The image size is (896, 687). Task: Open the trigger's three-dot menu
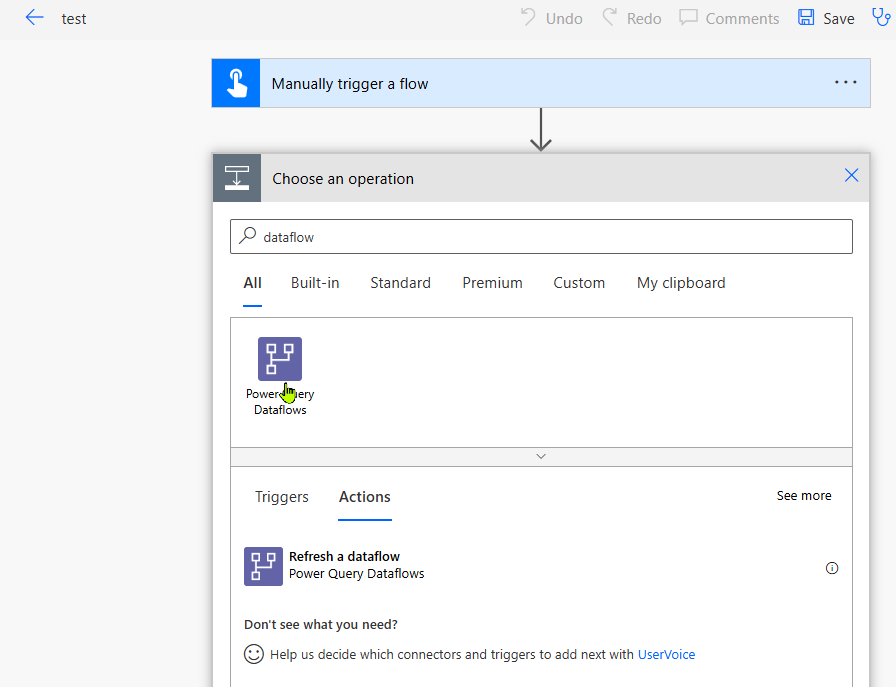(845, 82)
